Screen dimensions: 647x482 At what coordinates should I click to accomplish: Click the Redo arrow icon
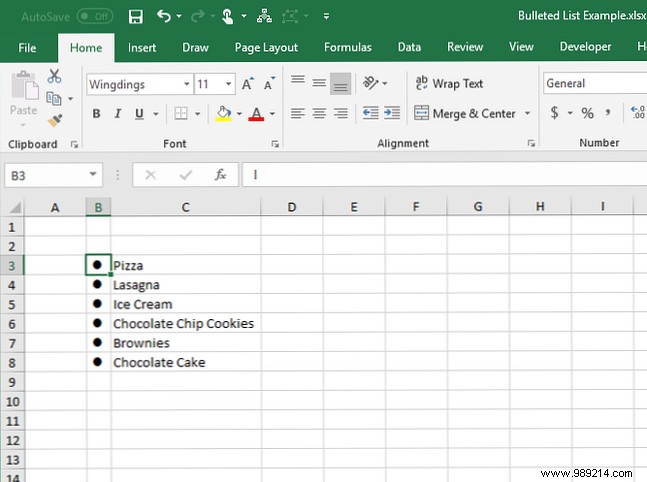(198, 16)
